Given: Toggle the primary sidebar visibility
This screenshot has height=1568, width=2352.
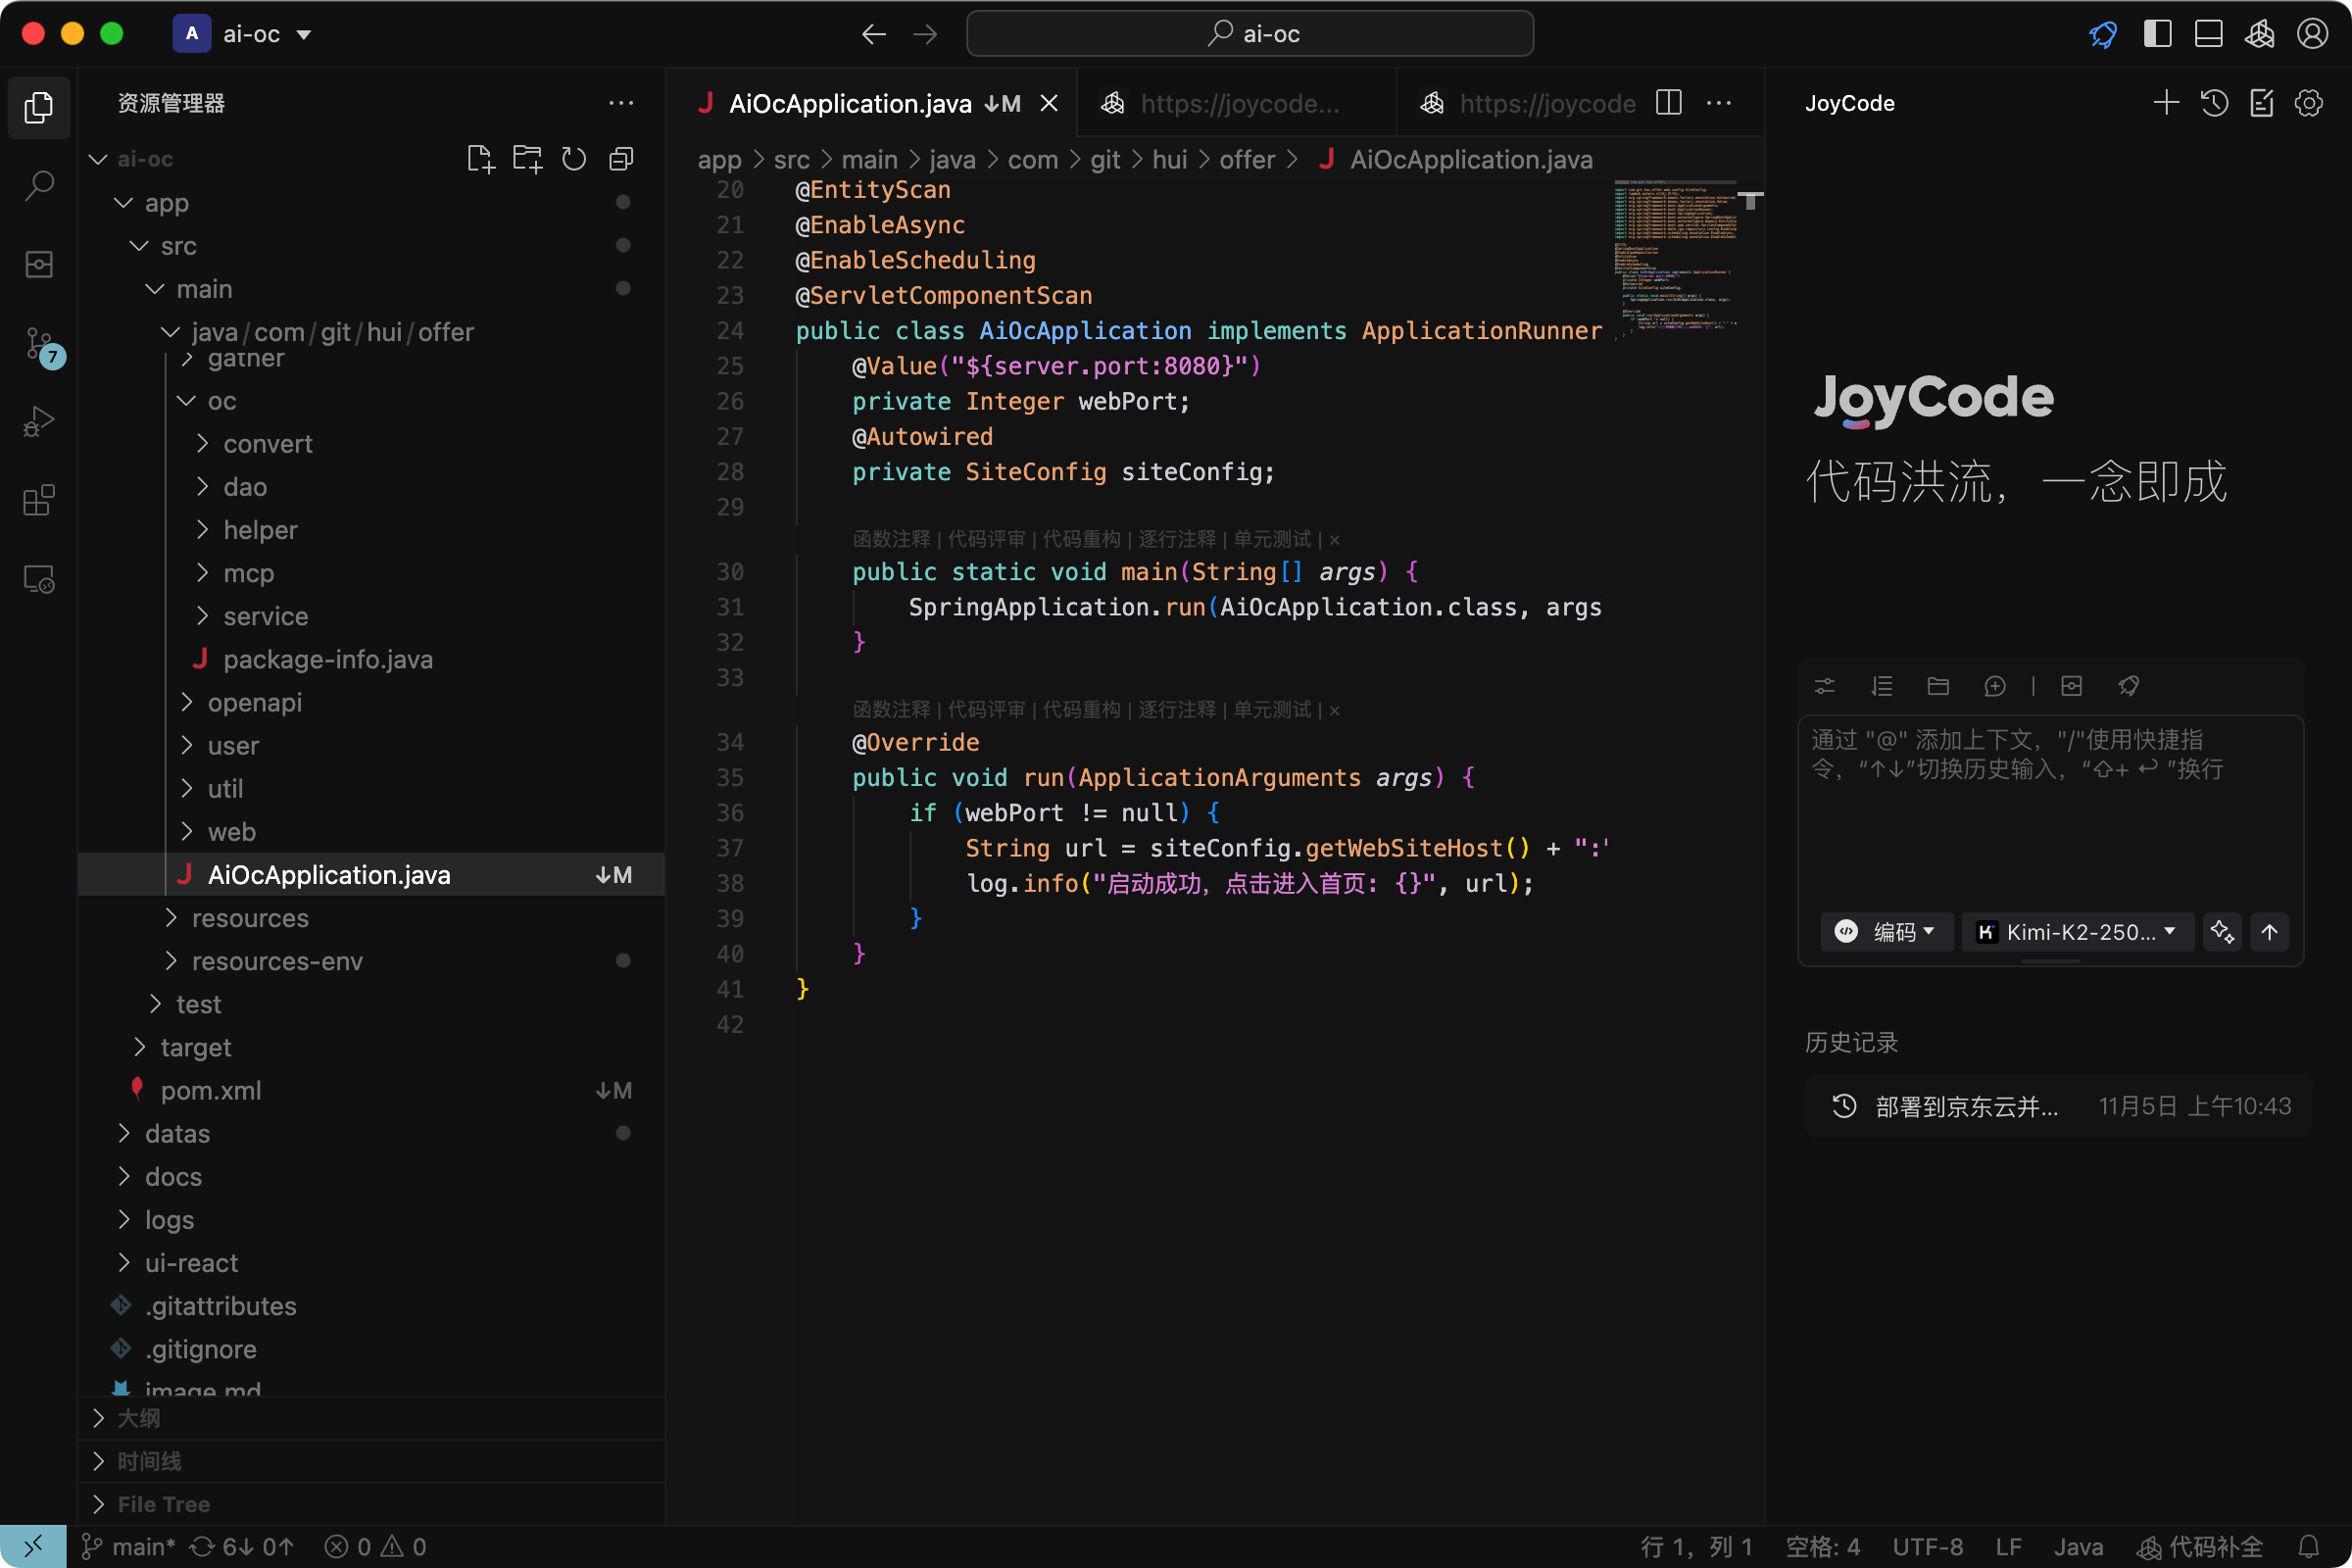Looking at the screenshot, I should 2157,34.
